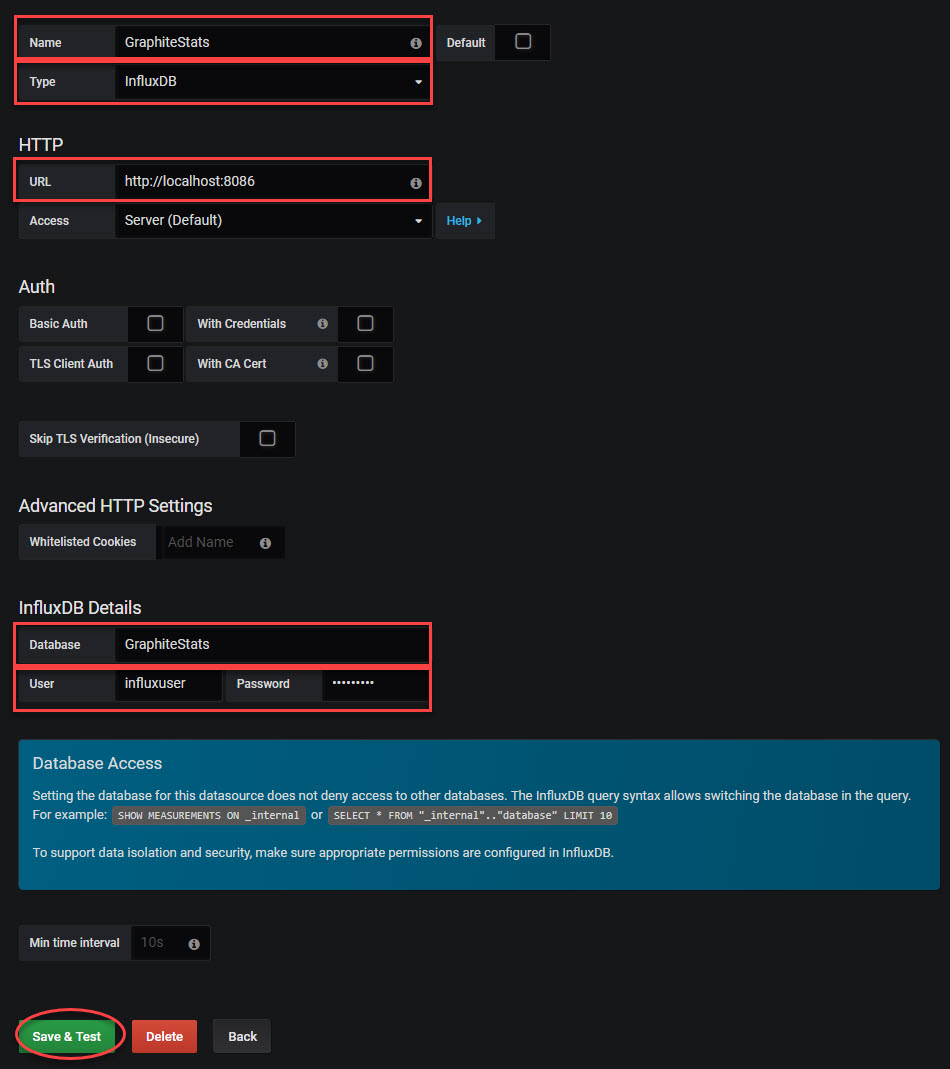This screenshot has height=1069, width=950.
Task: Click the InfluxDB Details section heading
Action: coord(80,608)
